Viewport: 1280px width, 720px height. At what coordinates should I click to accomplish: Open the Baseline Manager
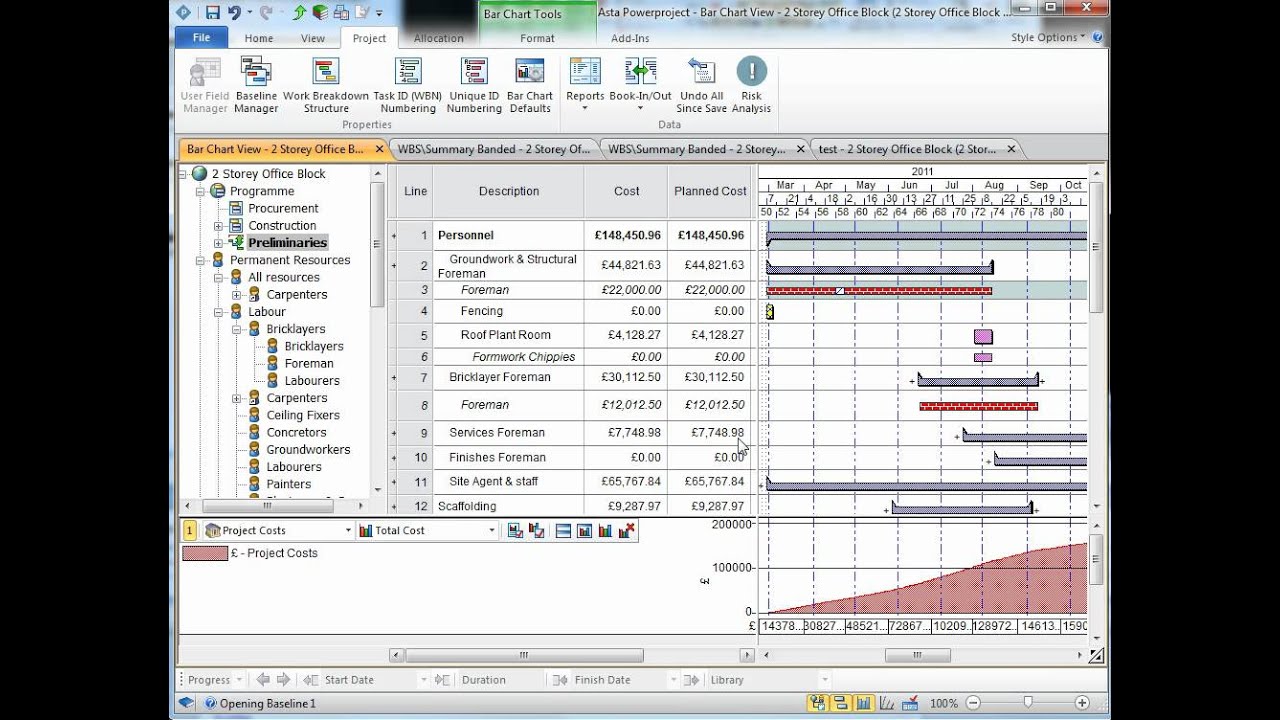pyautogui.click(x=256, y=86)
